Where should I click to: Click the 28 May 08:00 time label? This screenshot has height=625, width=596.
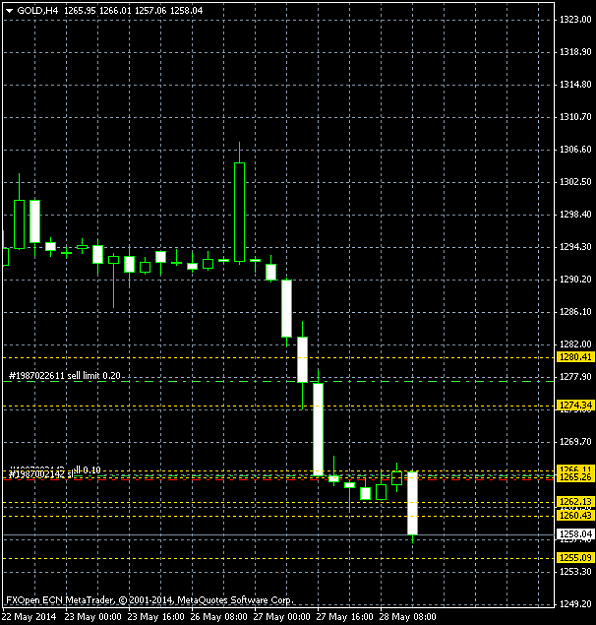pos(407,617)
